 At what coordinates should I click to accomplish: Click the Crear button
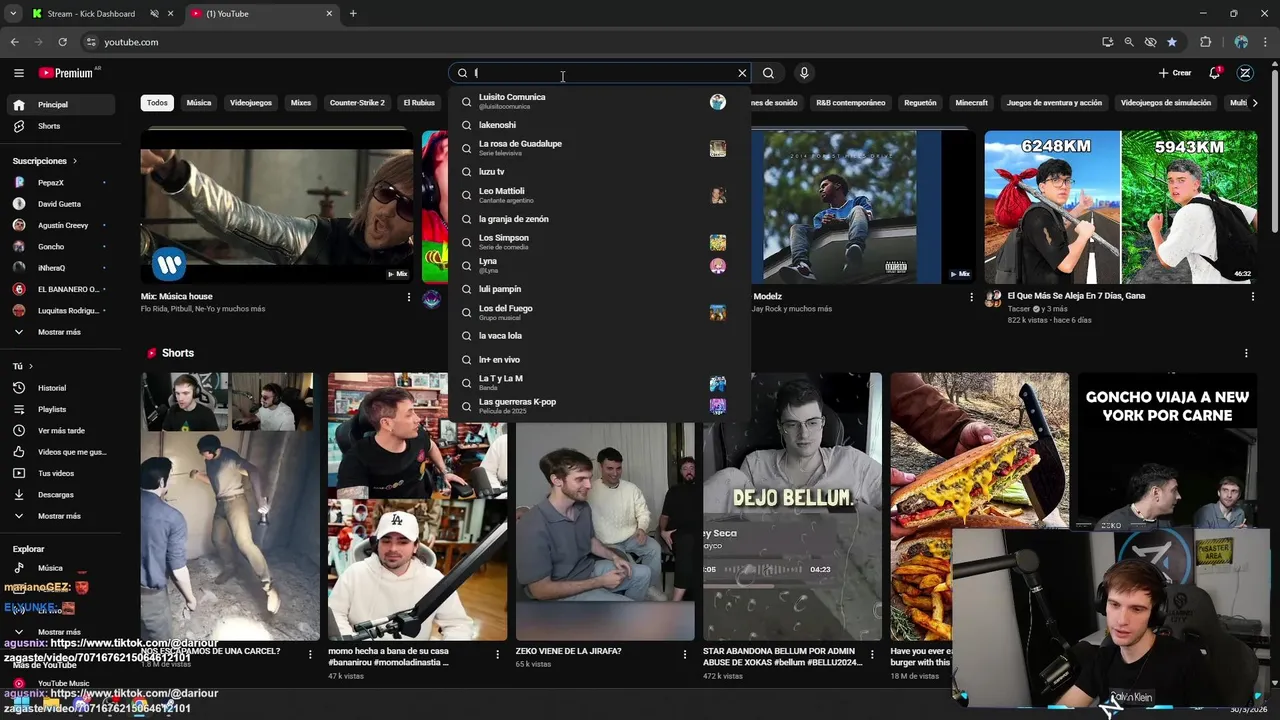pyautogui.click(x=1175, y=73)
